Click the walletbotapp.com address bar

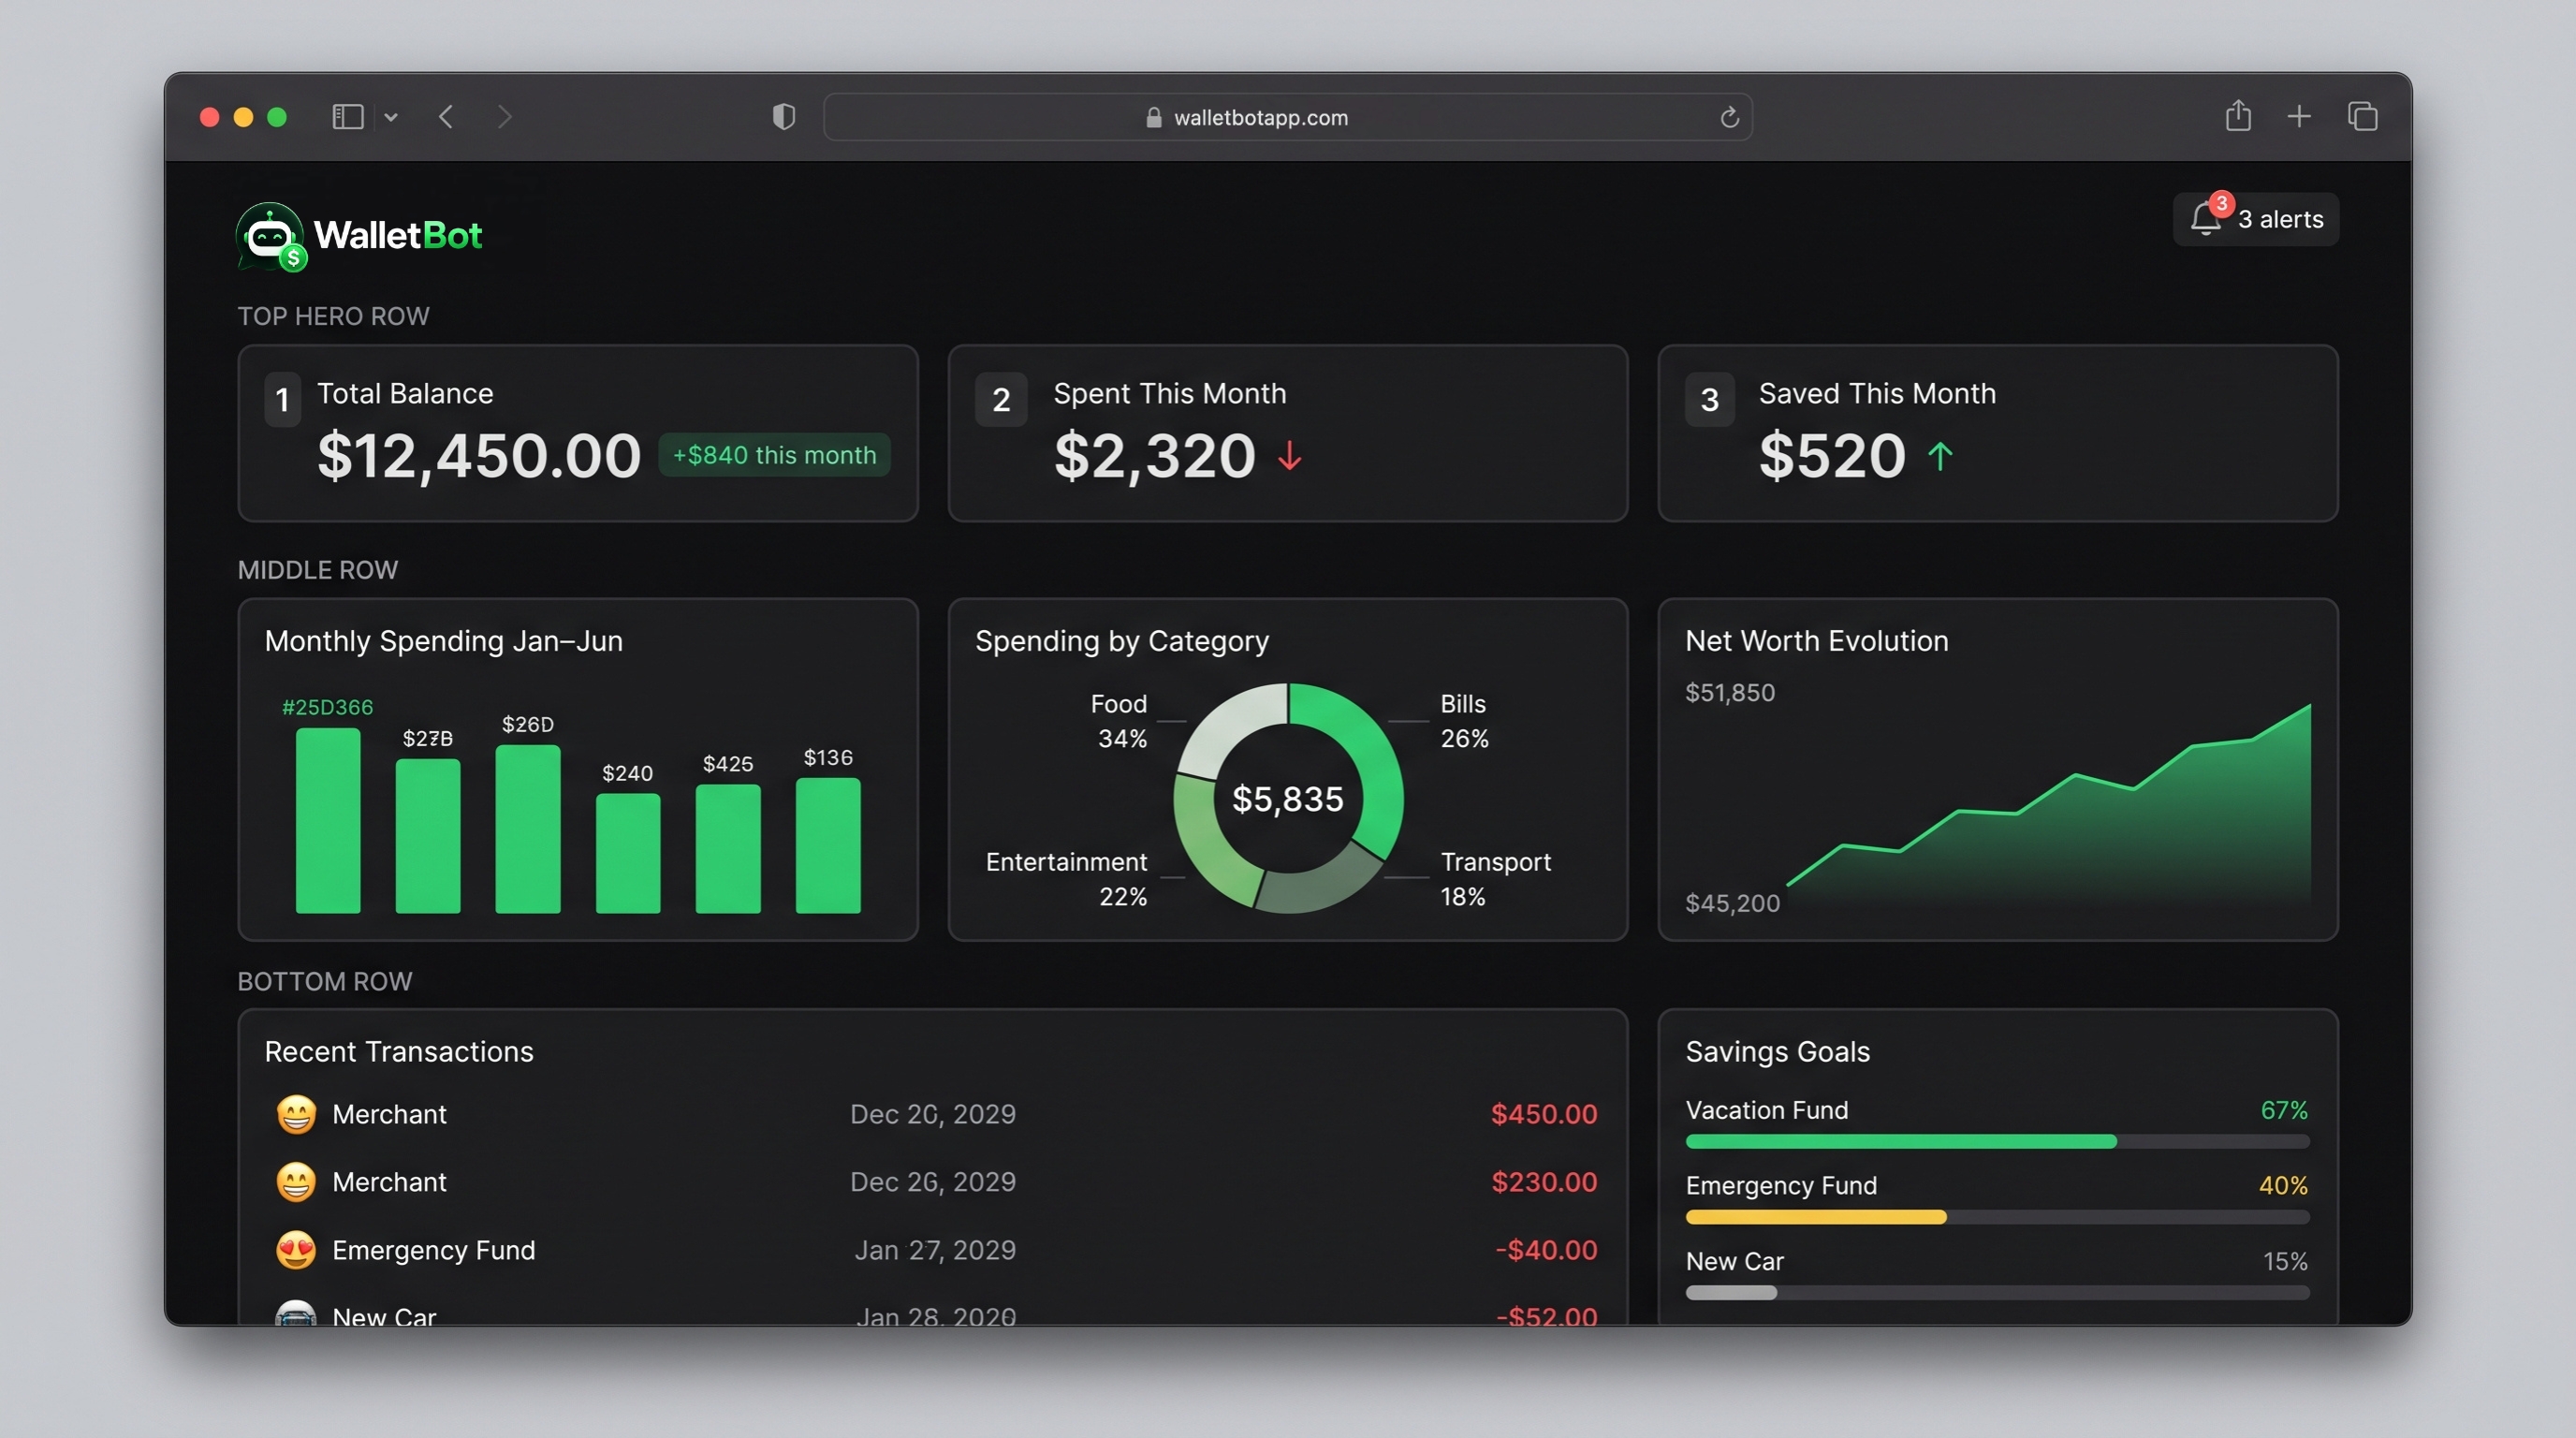pos(1287,117)
